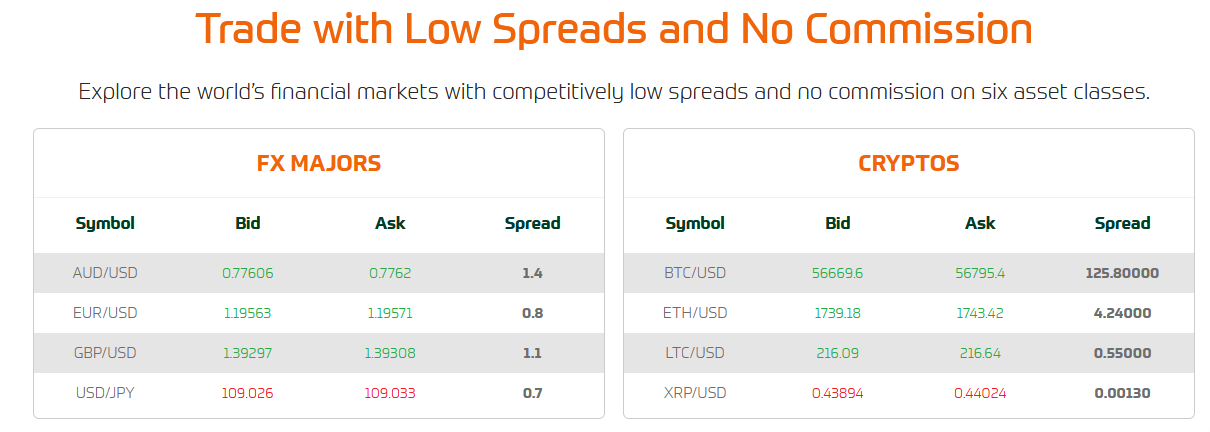Select the EUR/USD symbol
This screenshot has height=432, width=1210.
click(105, 313)
